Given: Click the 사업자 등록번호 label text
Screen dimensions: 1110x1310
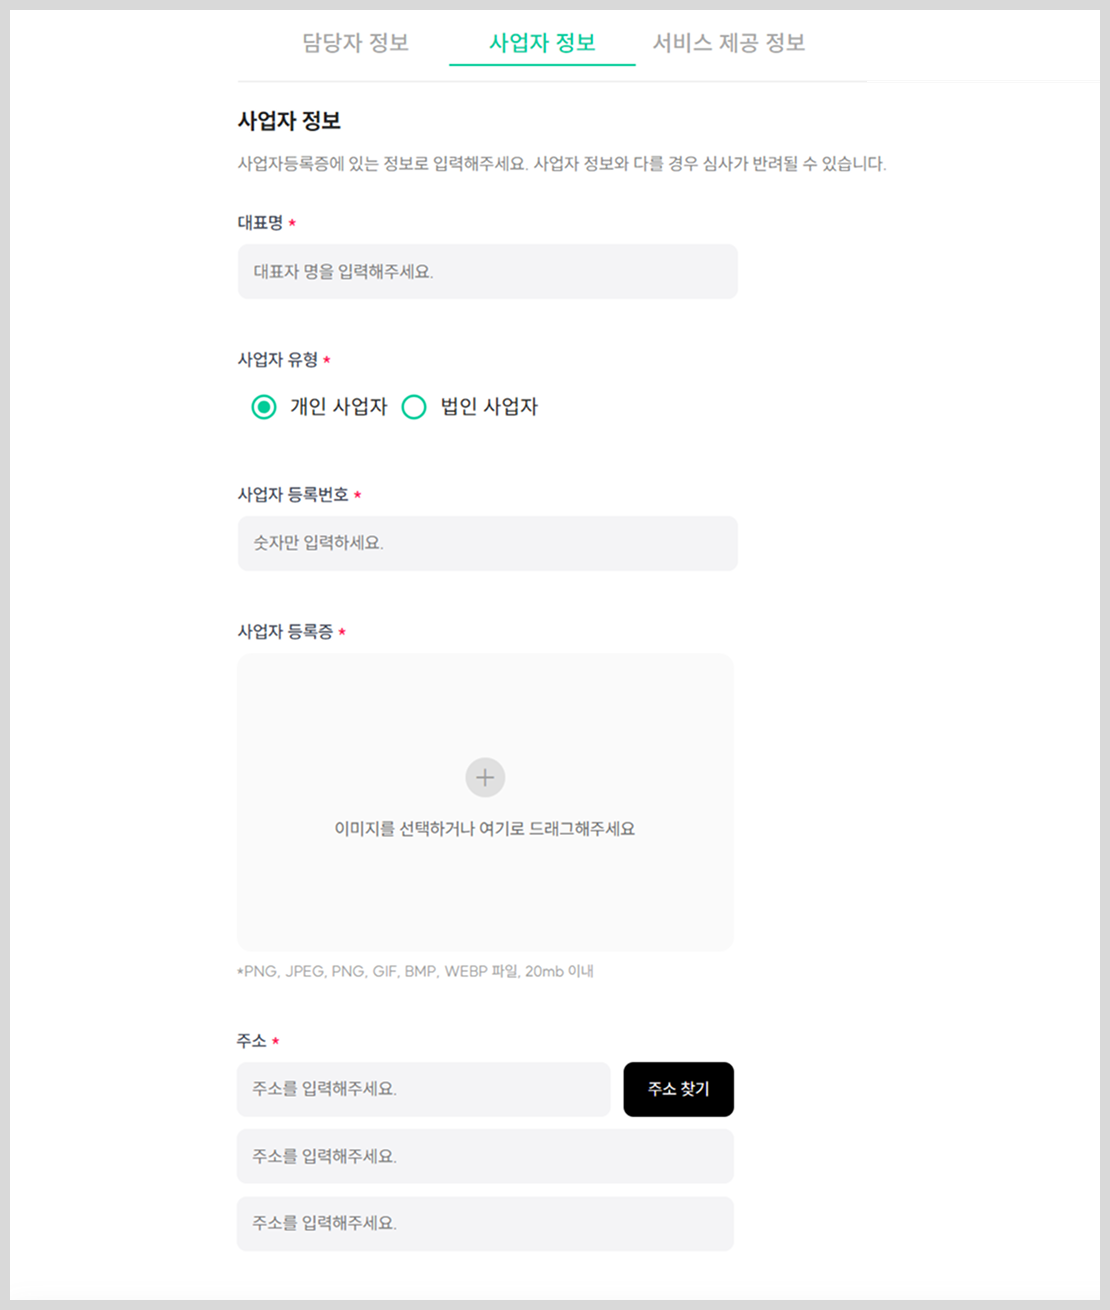Looking at the screenshot, I should tap(293, 494).
